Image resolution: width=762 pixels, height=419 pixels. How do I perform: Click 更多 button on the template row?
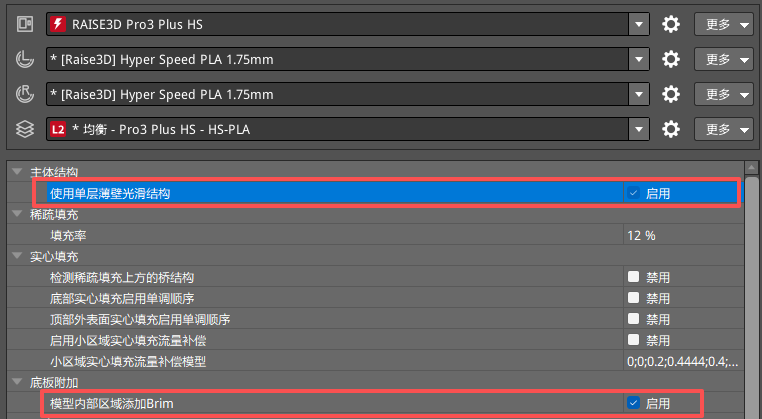[723, 129]
